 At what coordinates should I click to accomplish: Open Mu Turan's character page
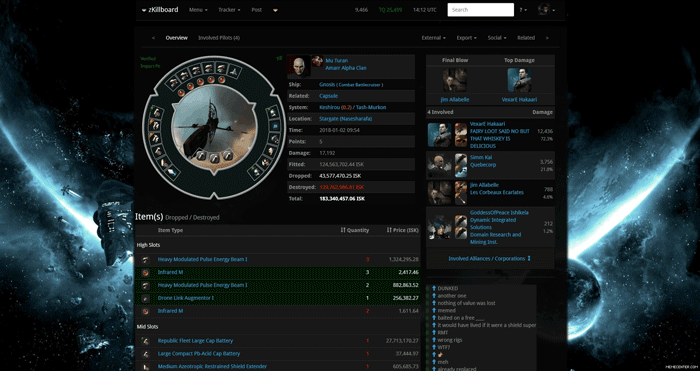pyautogui.click(x=337, y=61)
